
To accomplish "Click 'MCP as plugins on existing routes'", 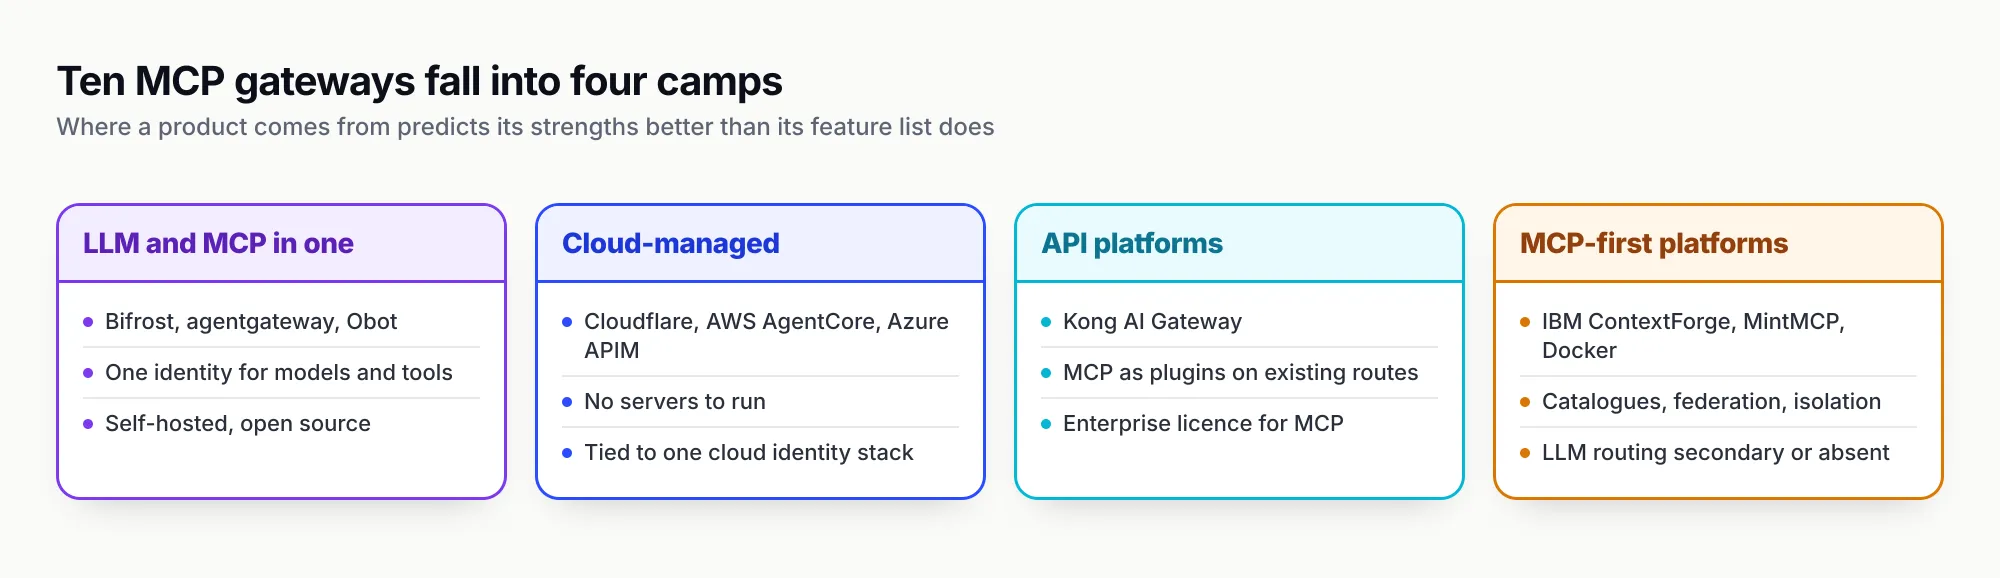I will tap(1239, 373).
